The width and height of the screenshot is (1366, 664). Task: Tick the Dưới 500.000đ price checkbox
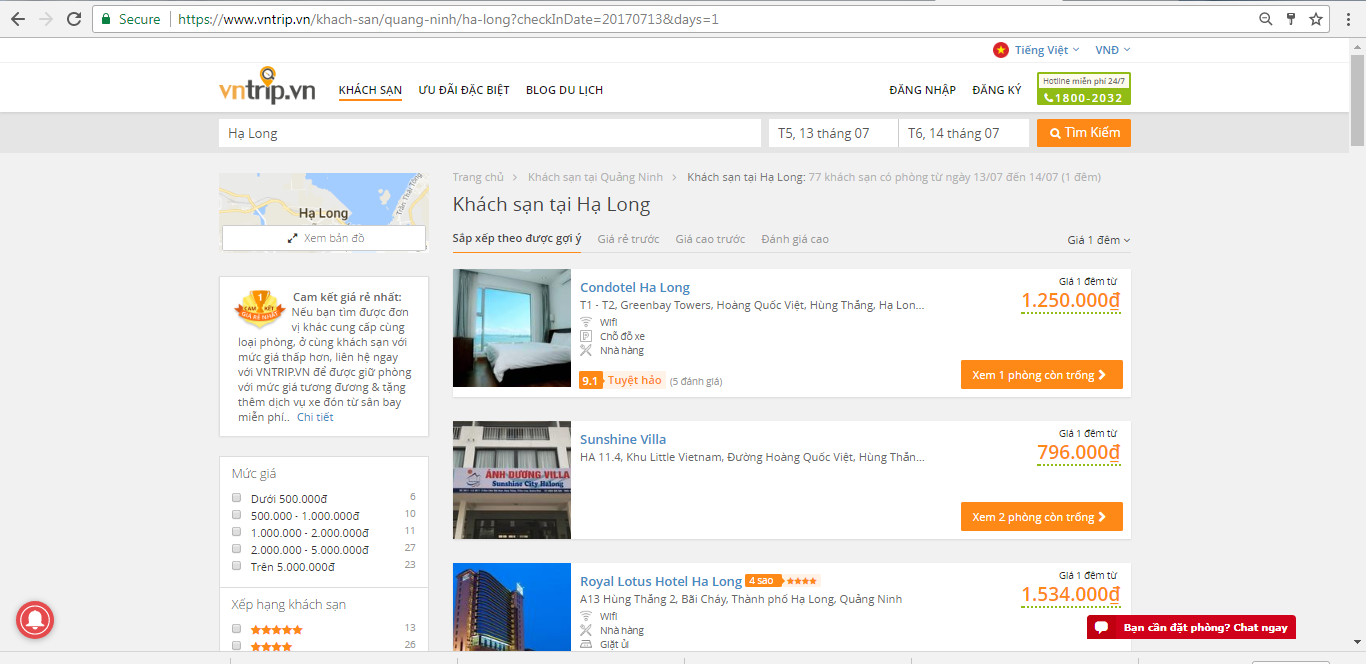click(237, 498)
